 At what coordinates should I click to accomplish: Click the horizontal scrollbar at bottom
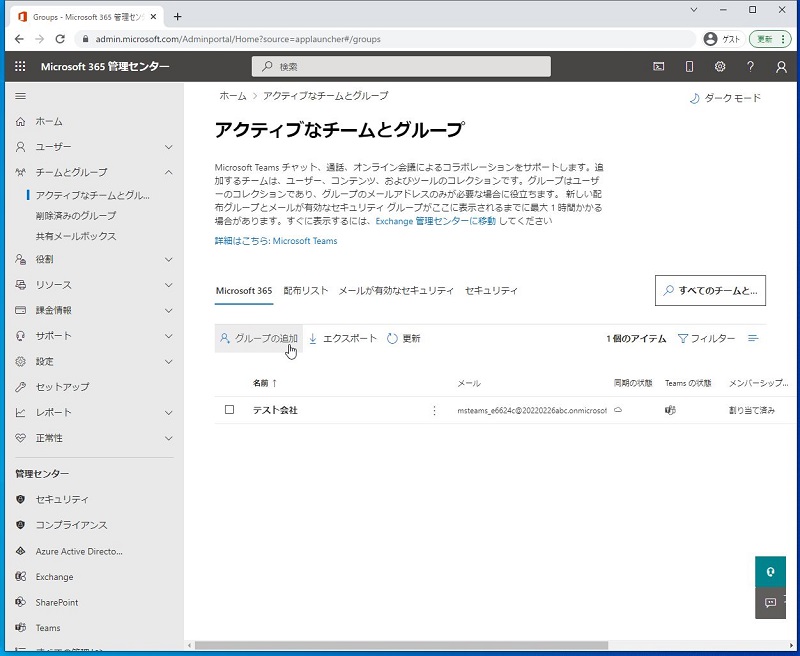tap(401, 645)
